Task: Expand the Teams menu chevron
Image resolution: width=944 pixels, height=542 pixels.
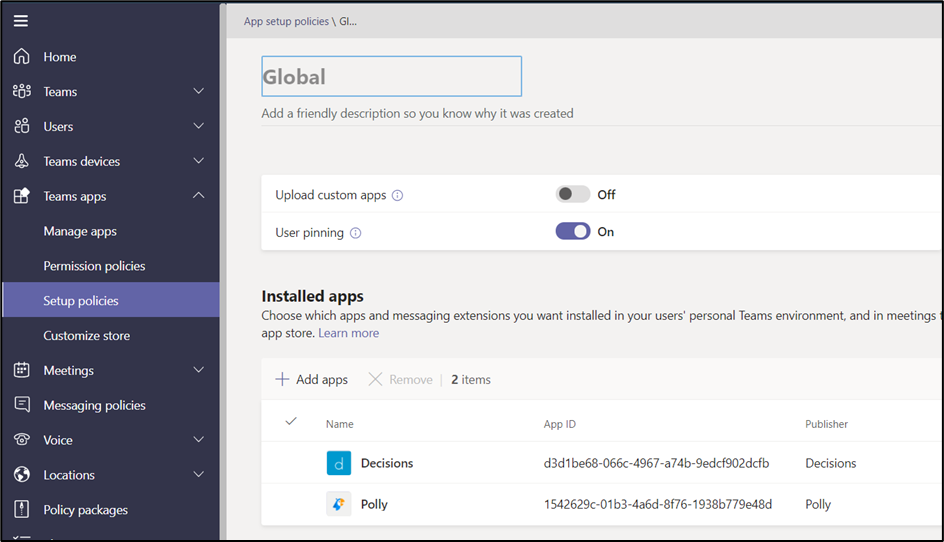Action: click(199, 91)
